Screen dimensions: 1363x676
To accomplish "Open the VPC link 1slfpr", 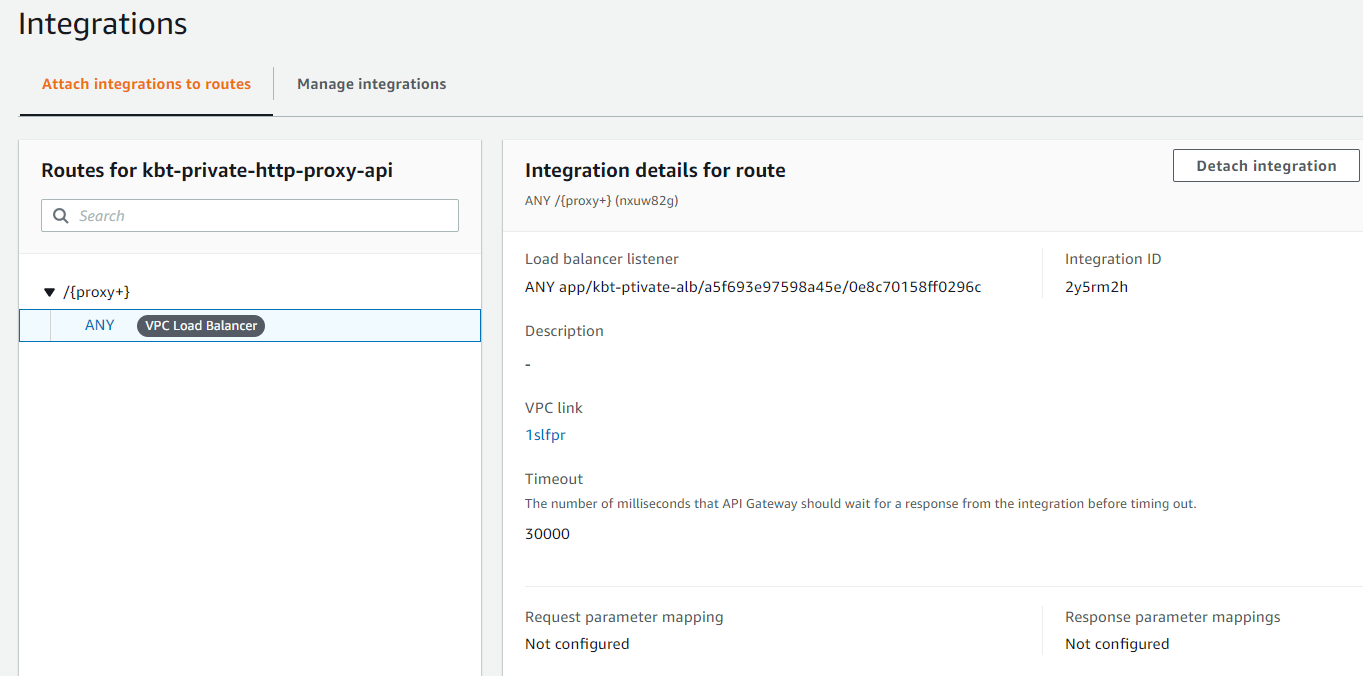I will pyautogui.click(x=545, y=435).
